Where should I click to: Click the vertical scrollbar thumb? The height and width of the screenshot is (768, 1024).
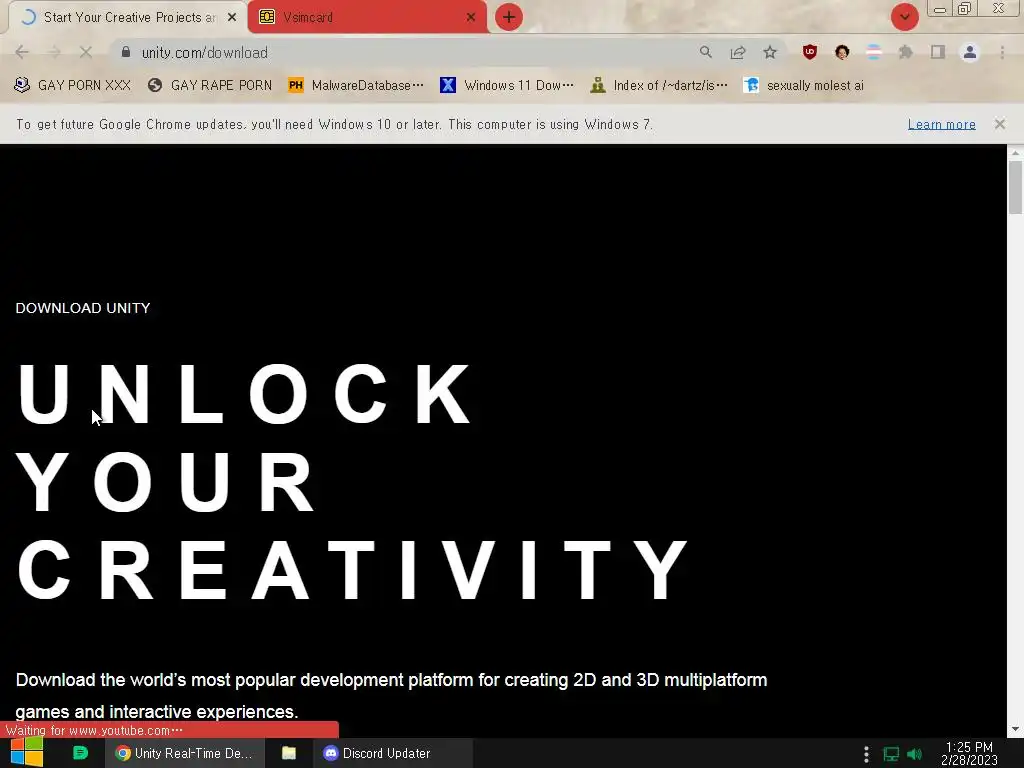click(1015, 187)
